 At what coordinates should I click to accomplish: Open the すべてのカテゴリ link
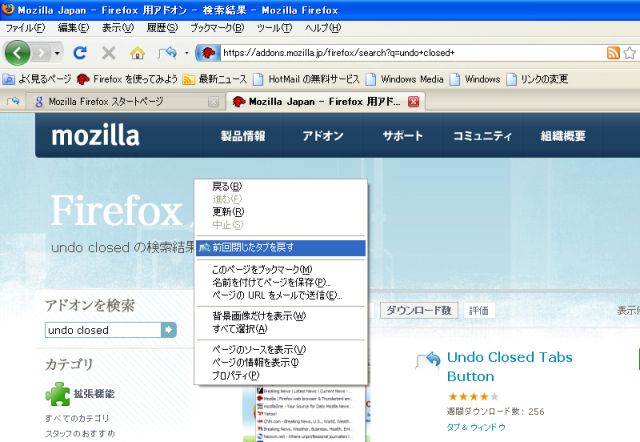point(77,418)
